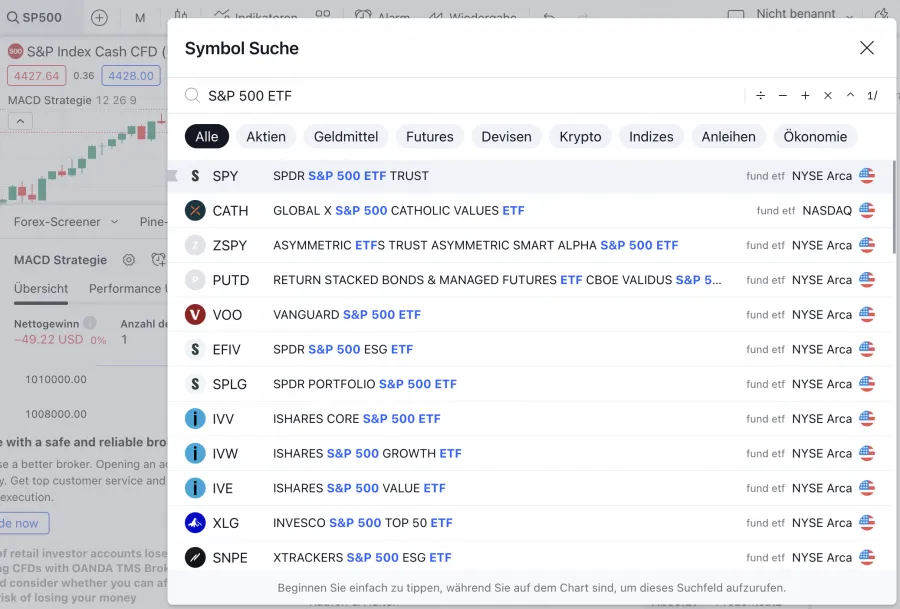The image size is (900, 609).
Task: Click the power caret operator icon
Action: (x=850, y=96)
